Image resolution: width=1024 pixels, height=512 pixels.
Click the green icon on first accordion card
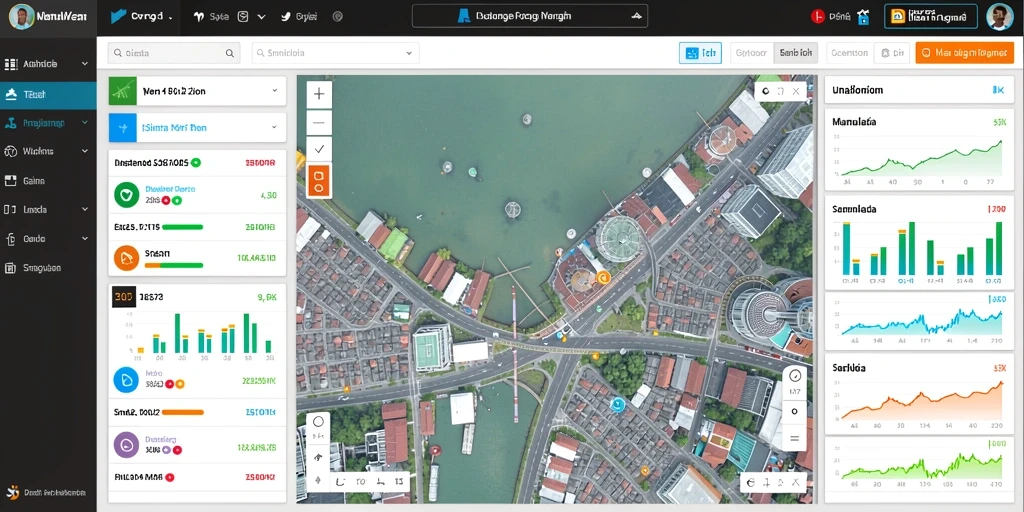coord(123,91)
